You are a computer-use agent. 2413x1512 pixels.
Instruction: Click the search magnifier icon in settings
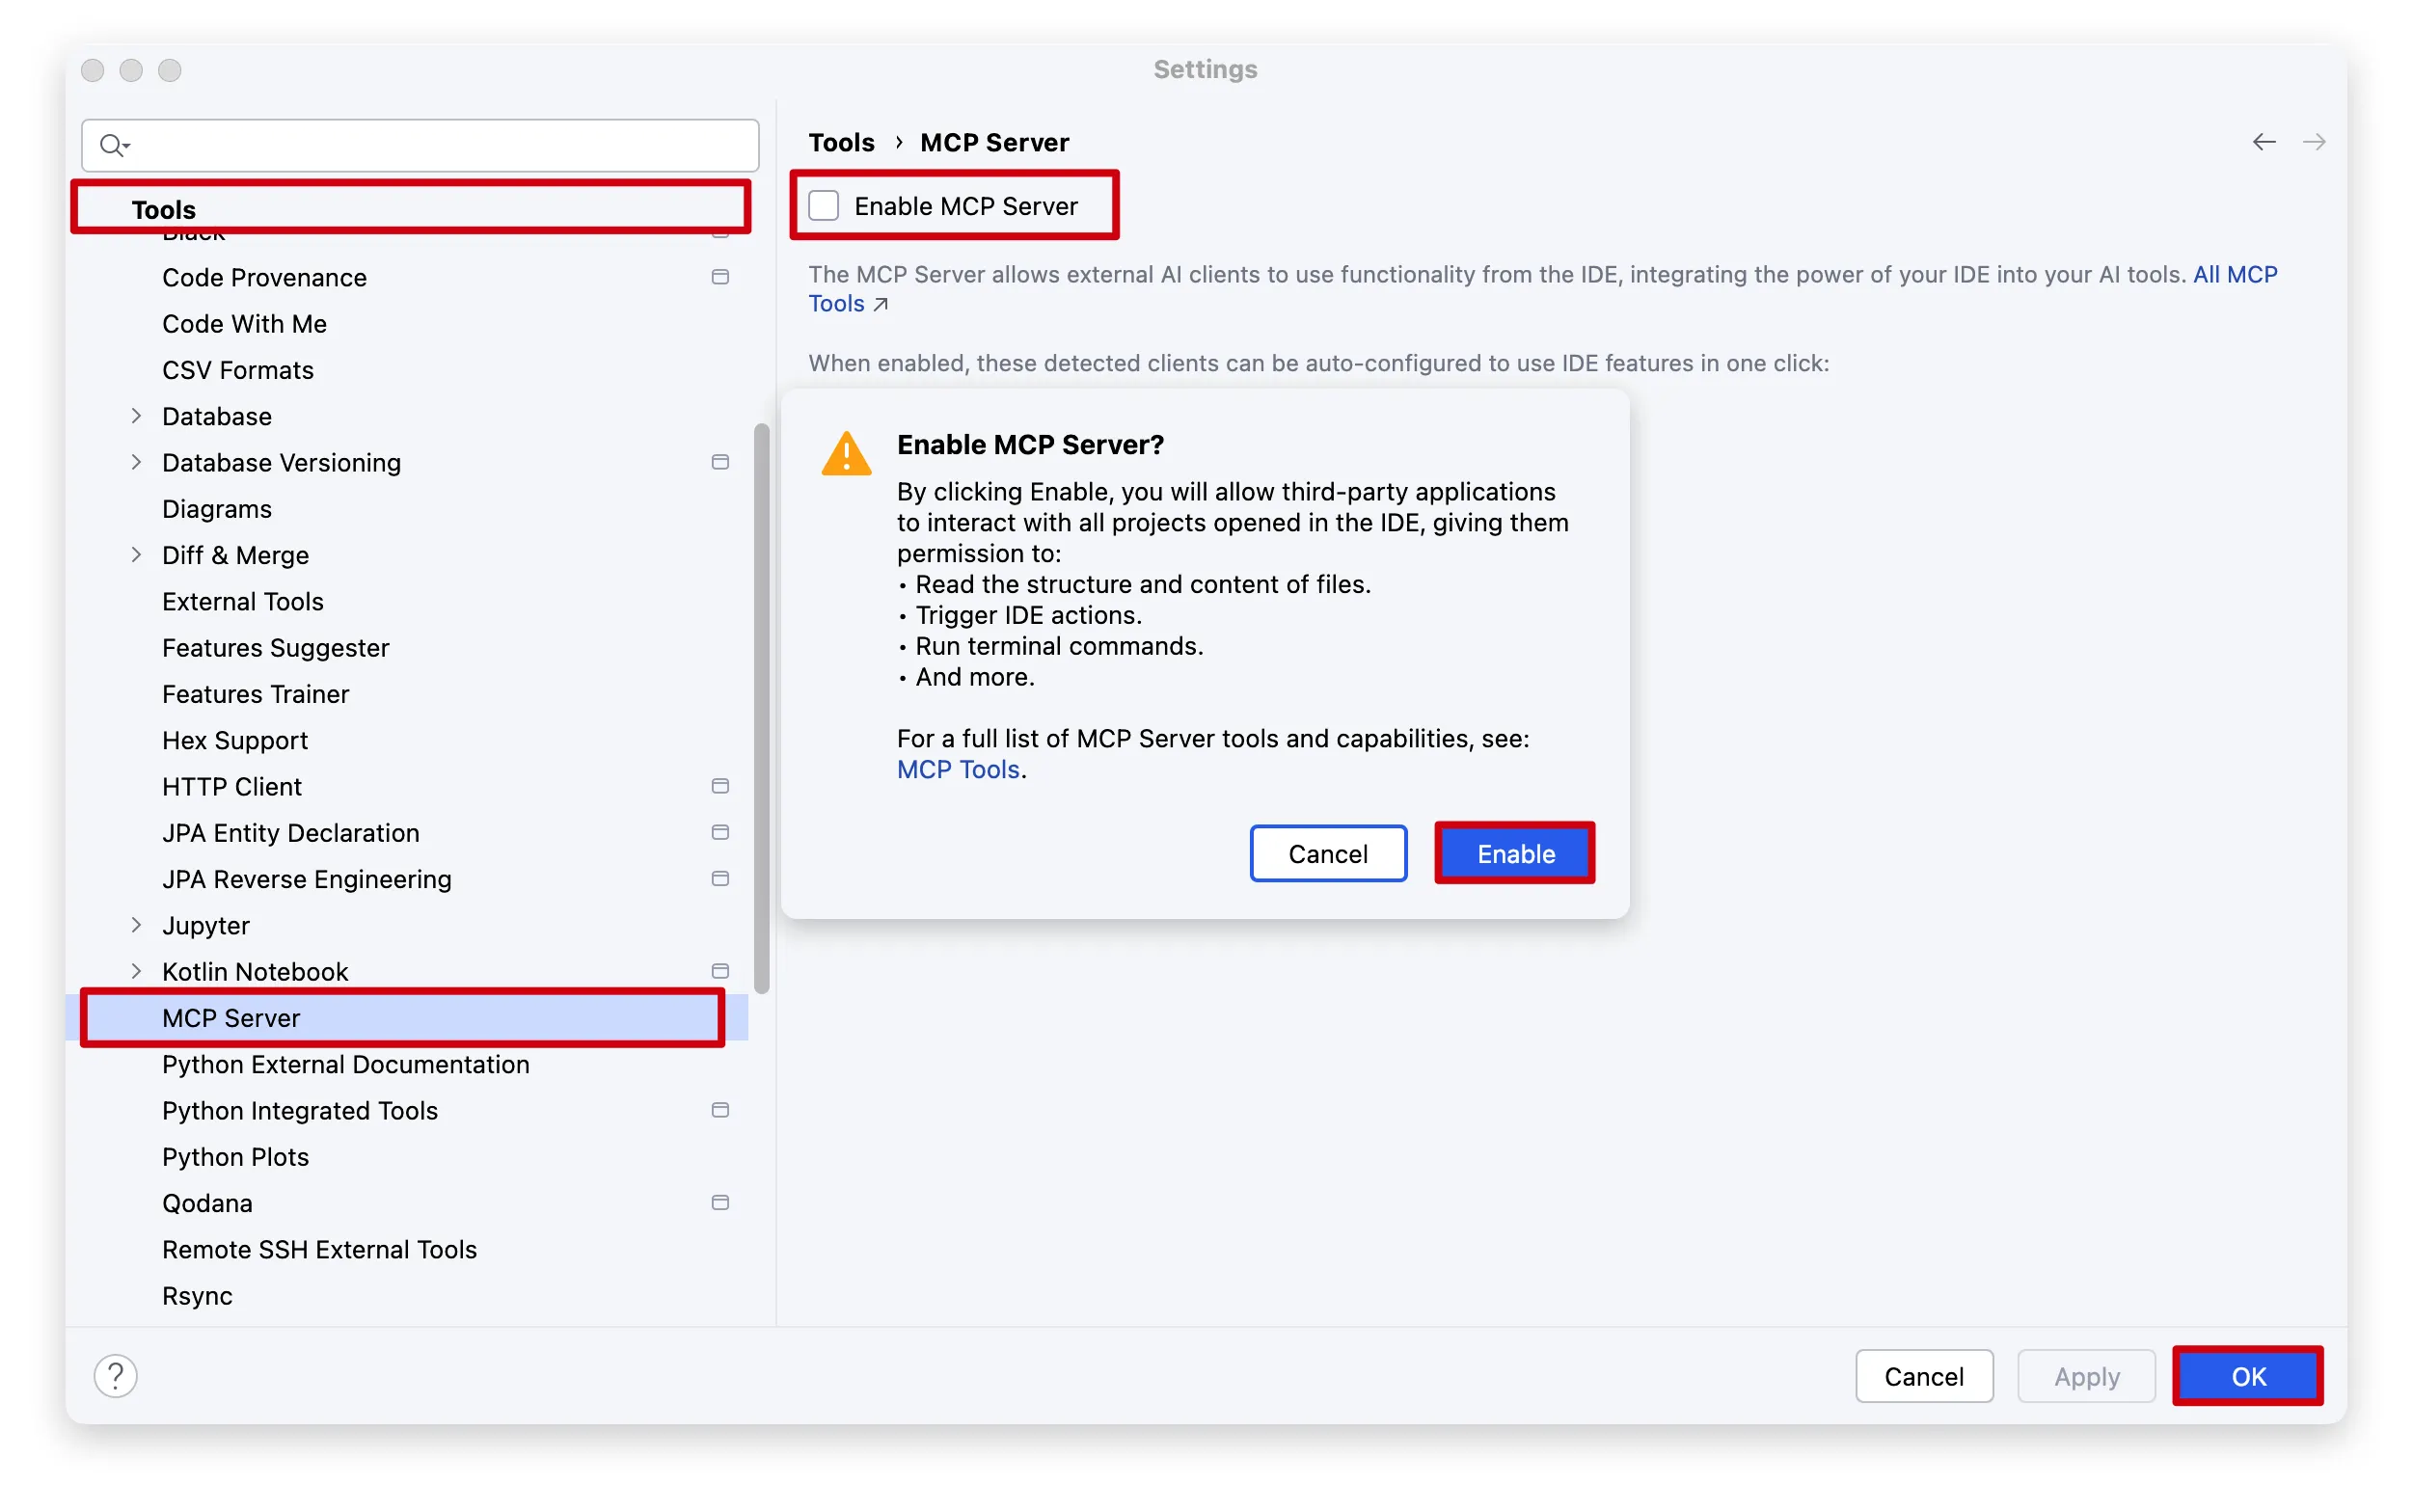[113, 146]
